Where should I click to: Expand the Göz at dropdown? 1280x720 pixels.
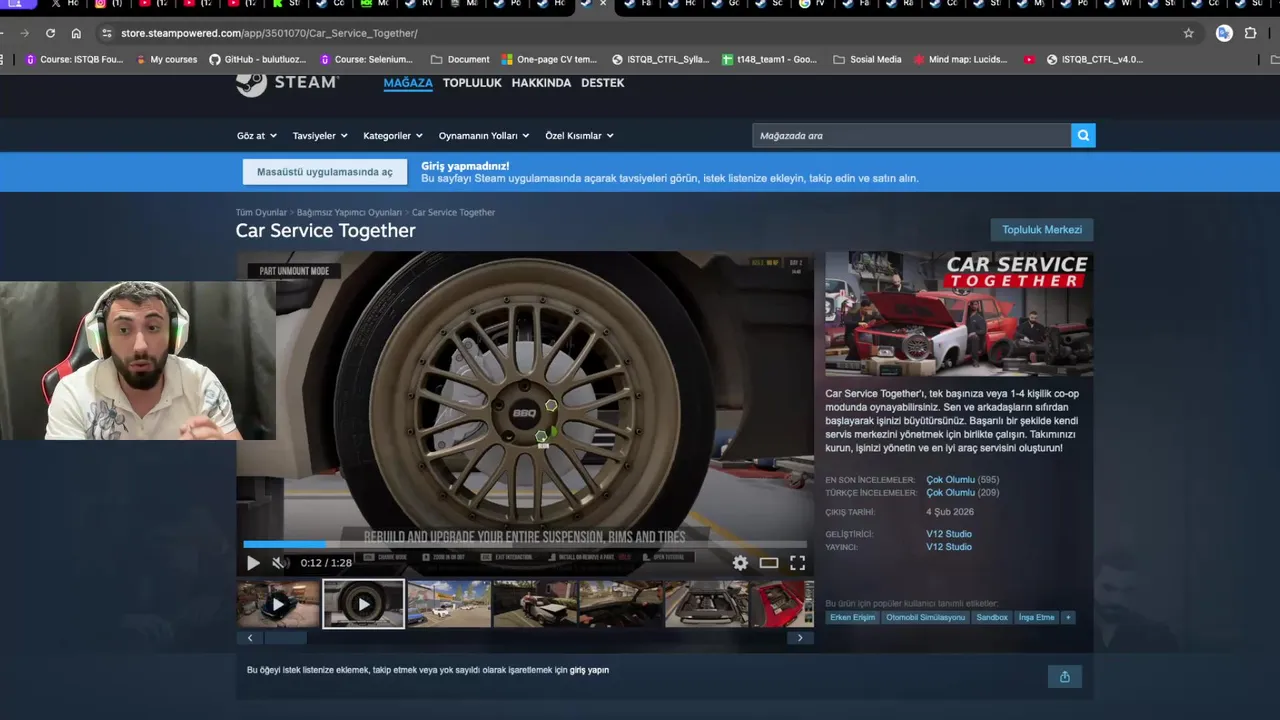click(x=257, y=136)
